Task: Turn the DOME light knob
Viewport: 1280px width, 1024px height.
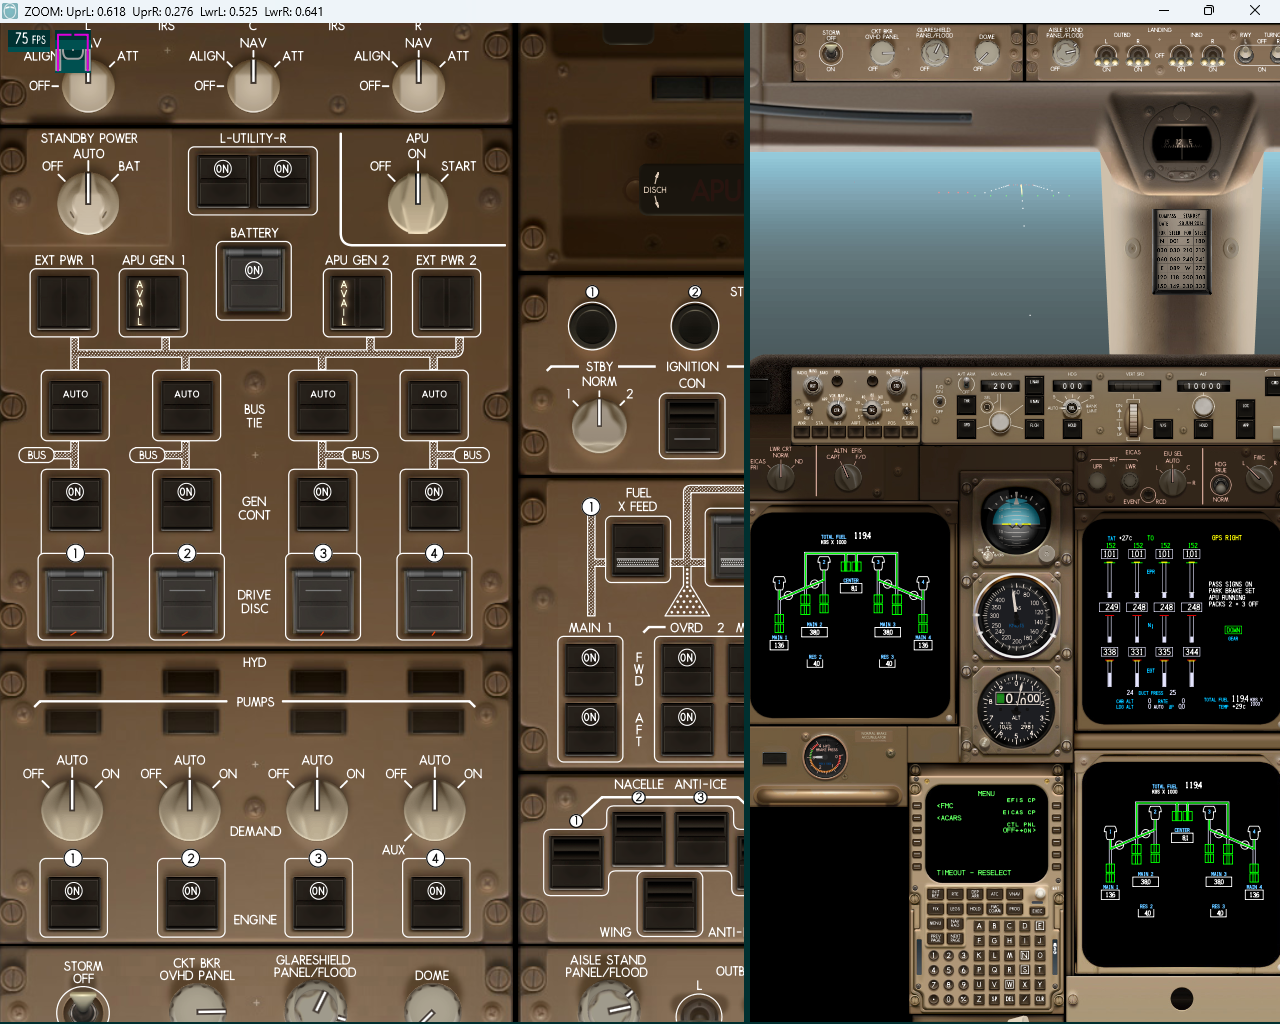Action: (432, 1004)
